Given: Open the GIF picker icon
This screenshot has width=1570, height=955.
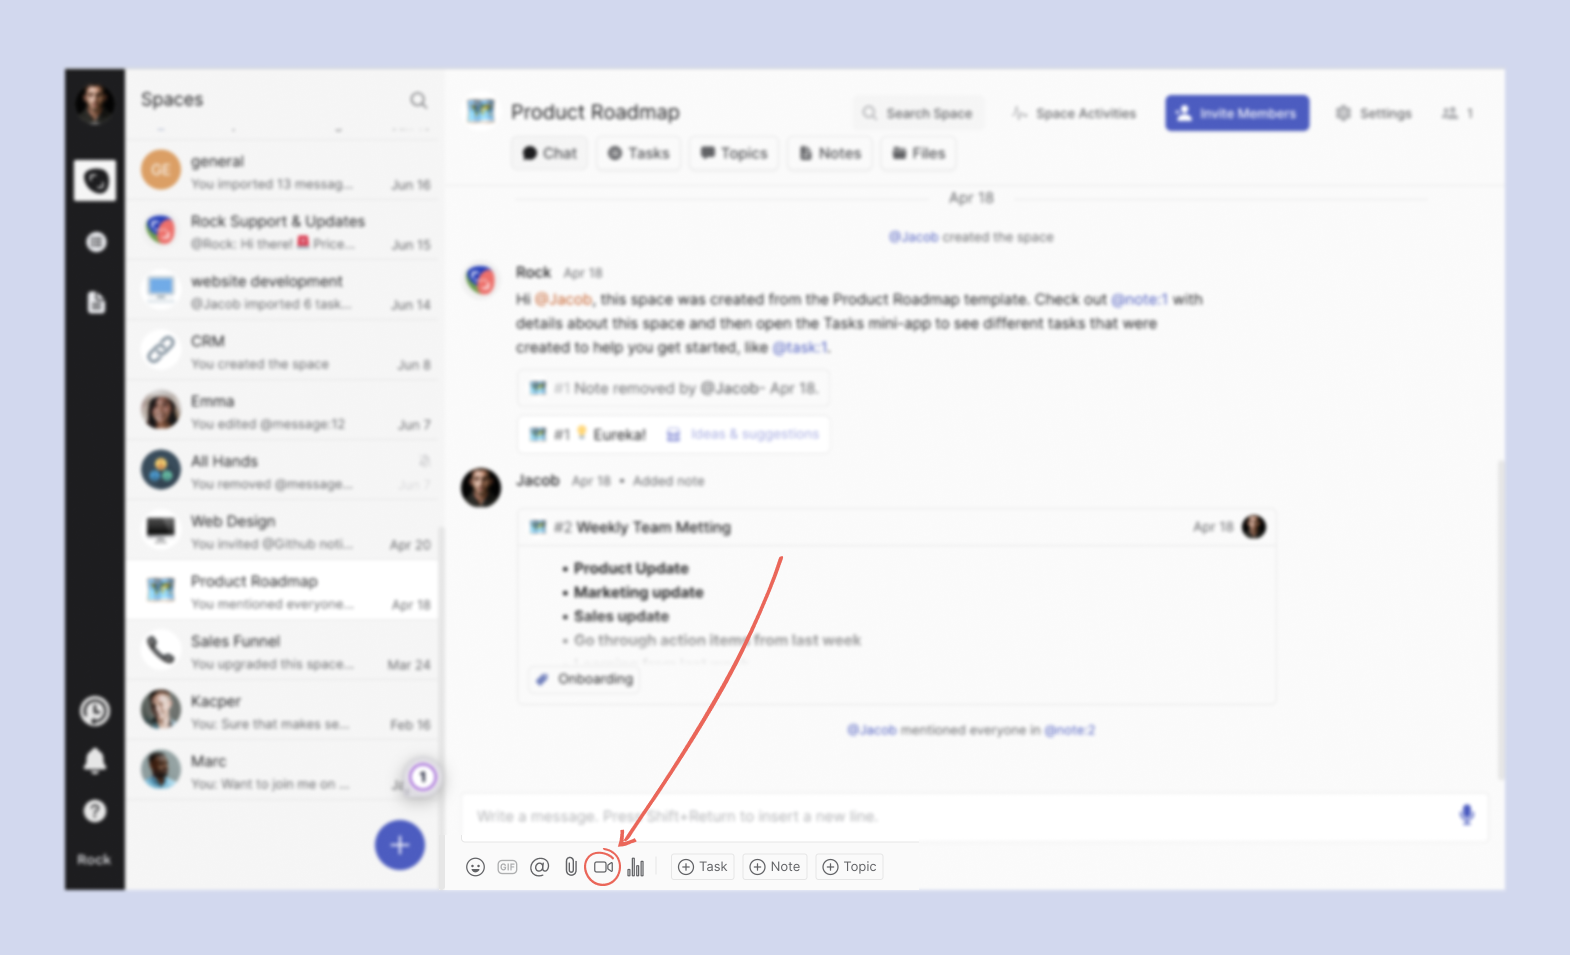Looking at the screenshot, I should coord(508,867).
